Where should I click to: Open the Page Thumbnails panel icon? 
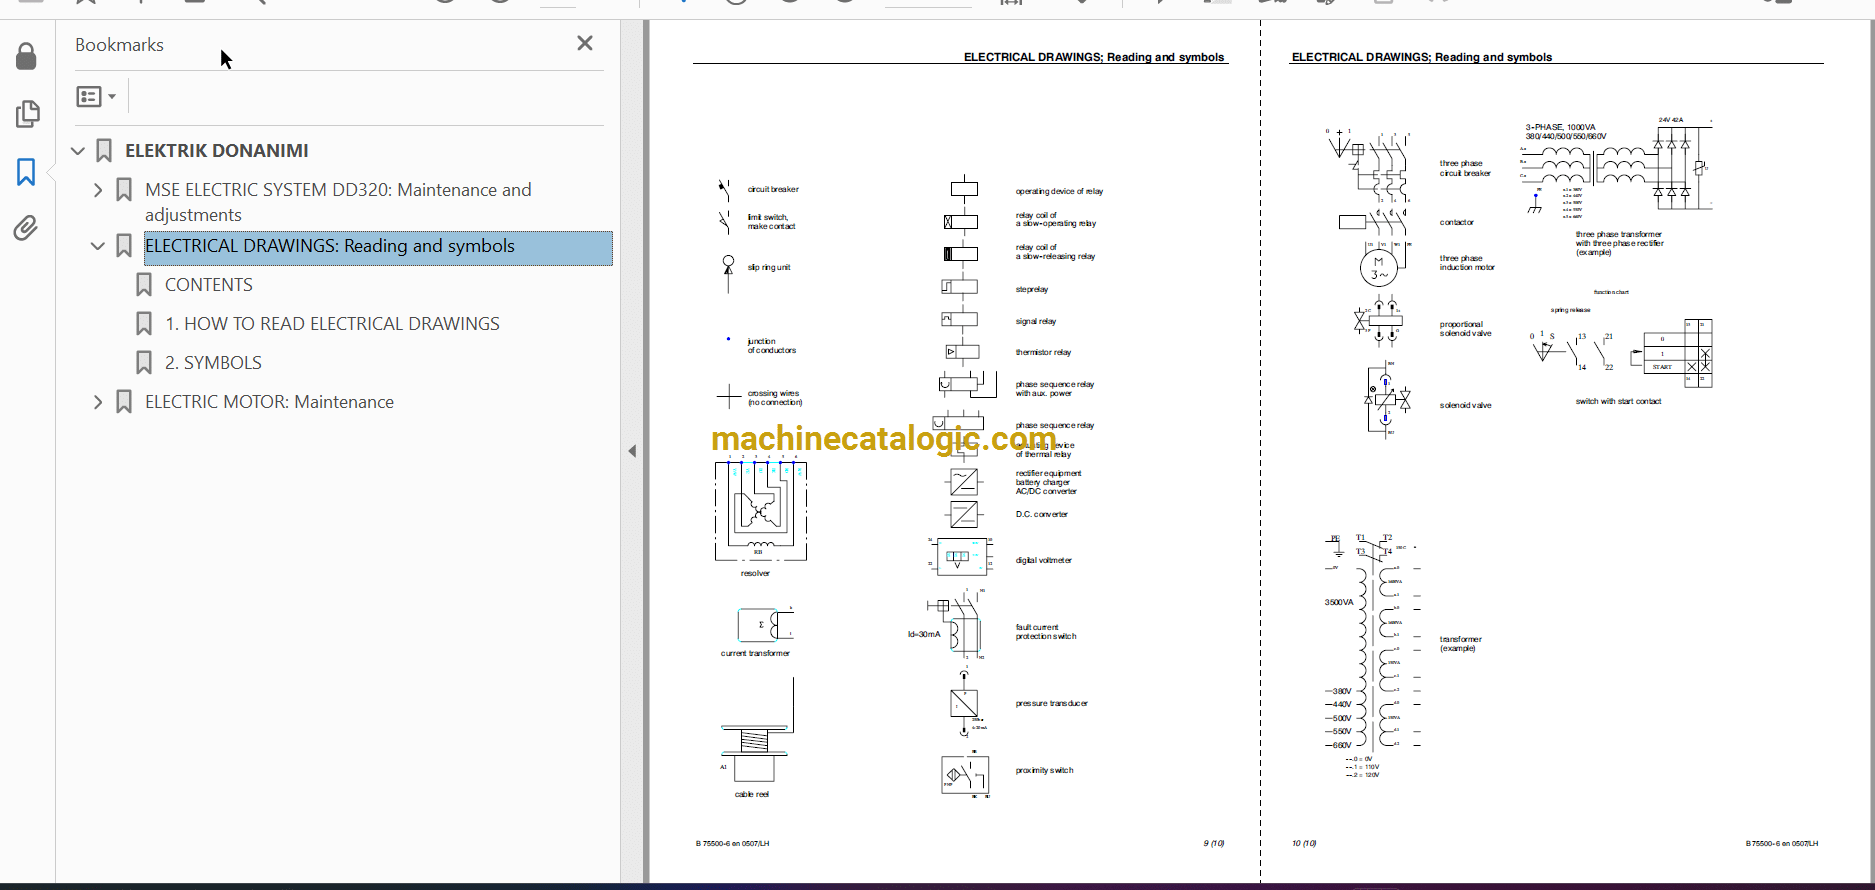coord(27,114)
